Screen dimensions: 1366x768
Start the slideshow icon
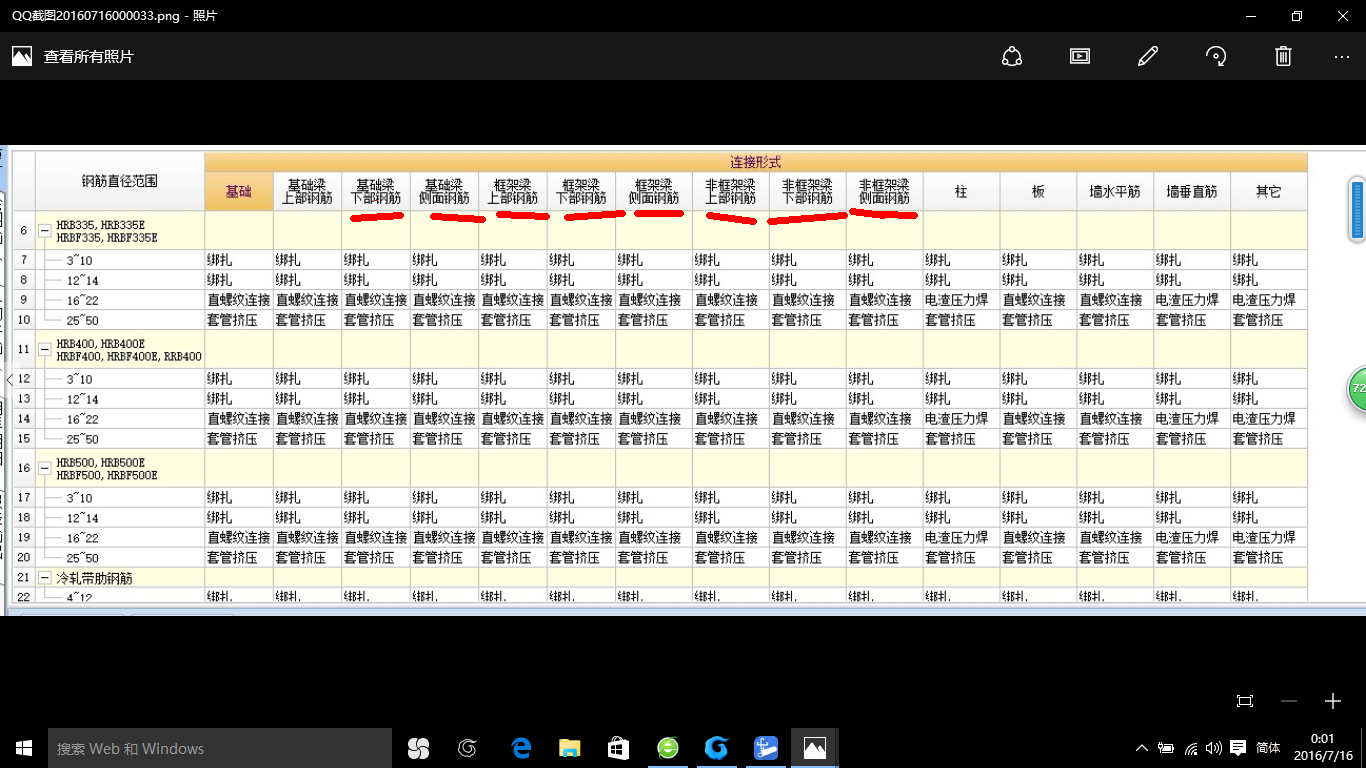pos(1080,56)
